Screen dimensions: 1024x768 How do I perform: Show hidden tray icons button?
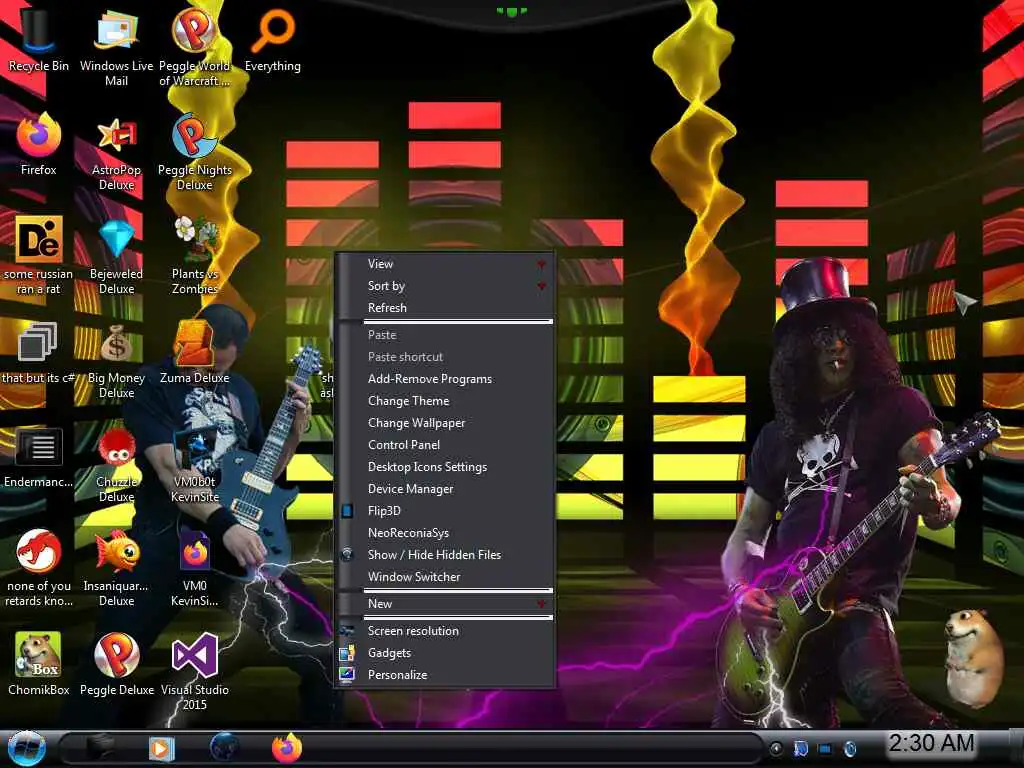click(x=776, y=748)
